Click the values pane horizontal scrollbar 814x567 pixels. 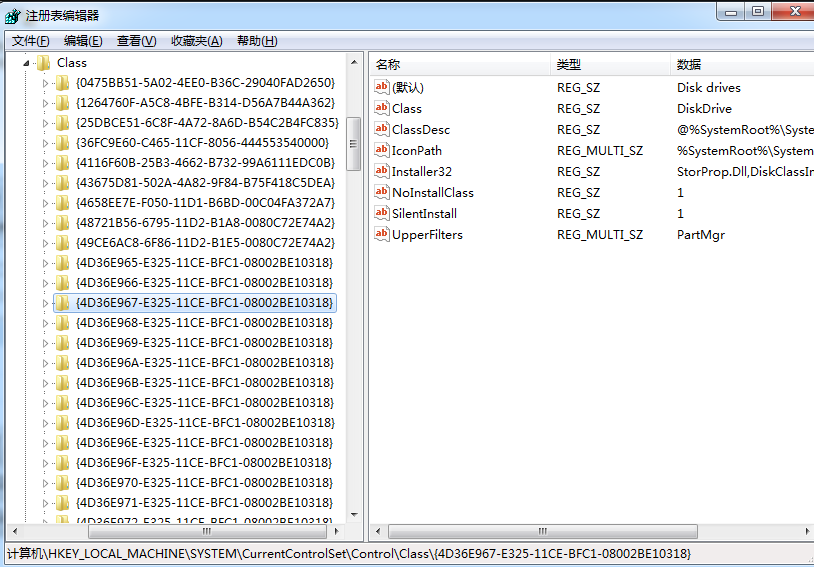click(540, 531)
